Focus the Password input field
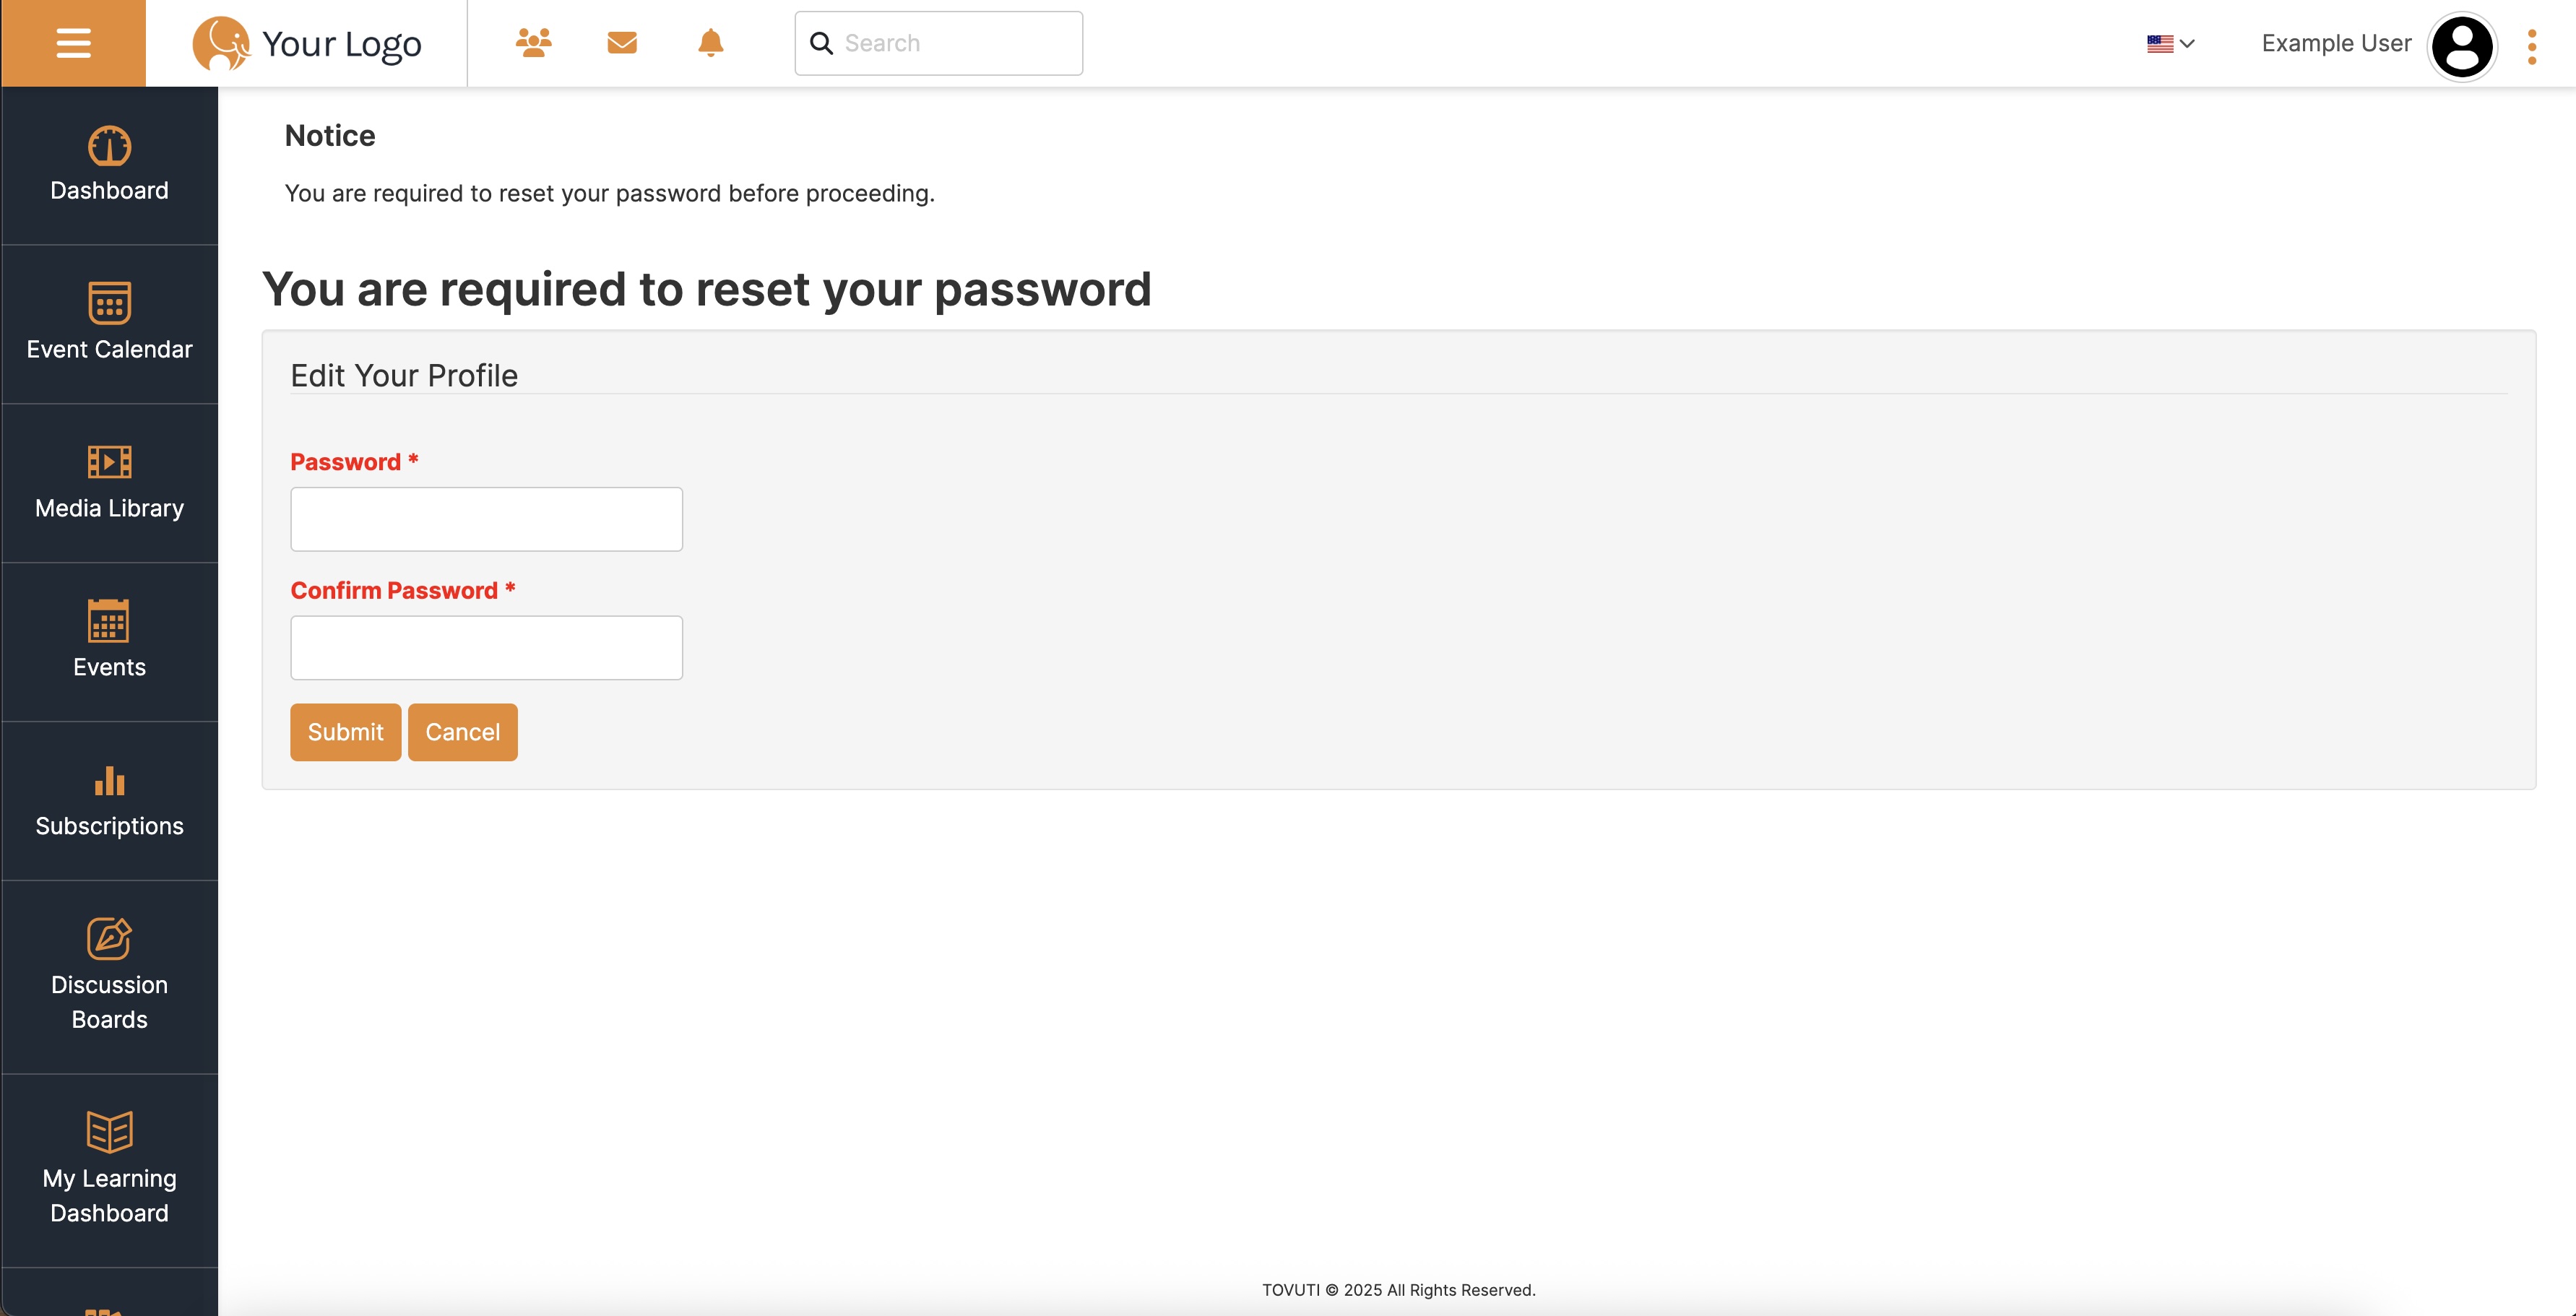Screen dimensions: 2576x1316 click(486, 518)
